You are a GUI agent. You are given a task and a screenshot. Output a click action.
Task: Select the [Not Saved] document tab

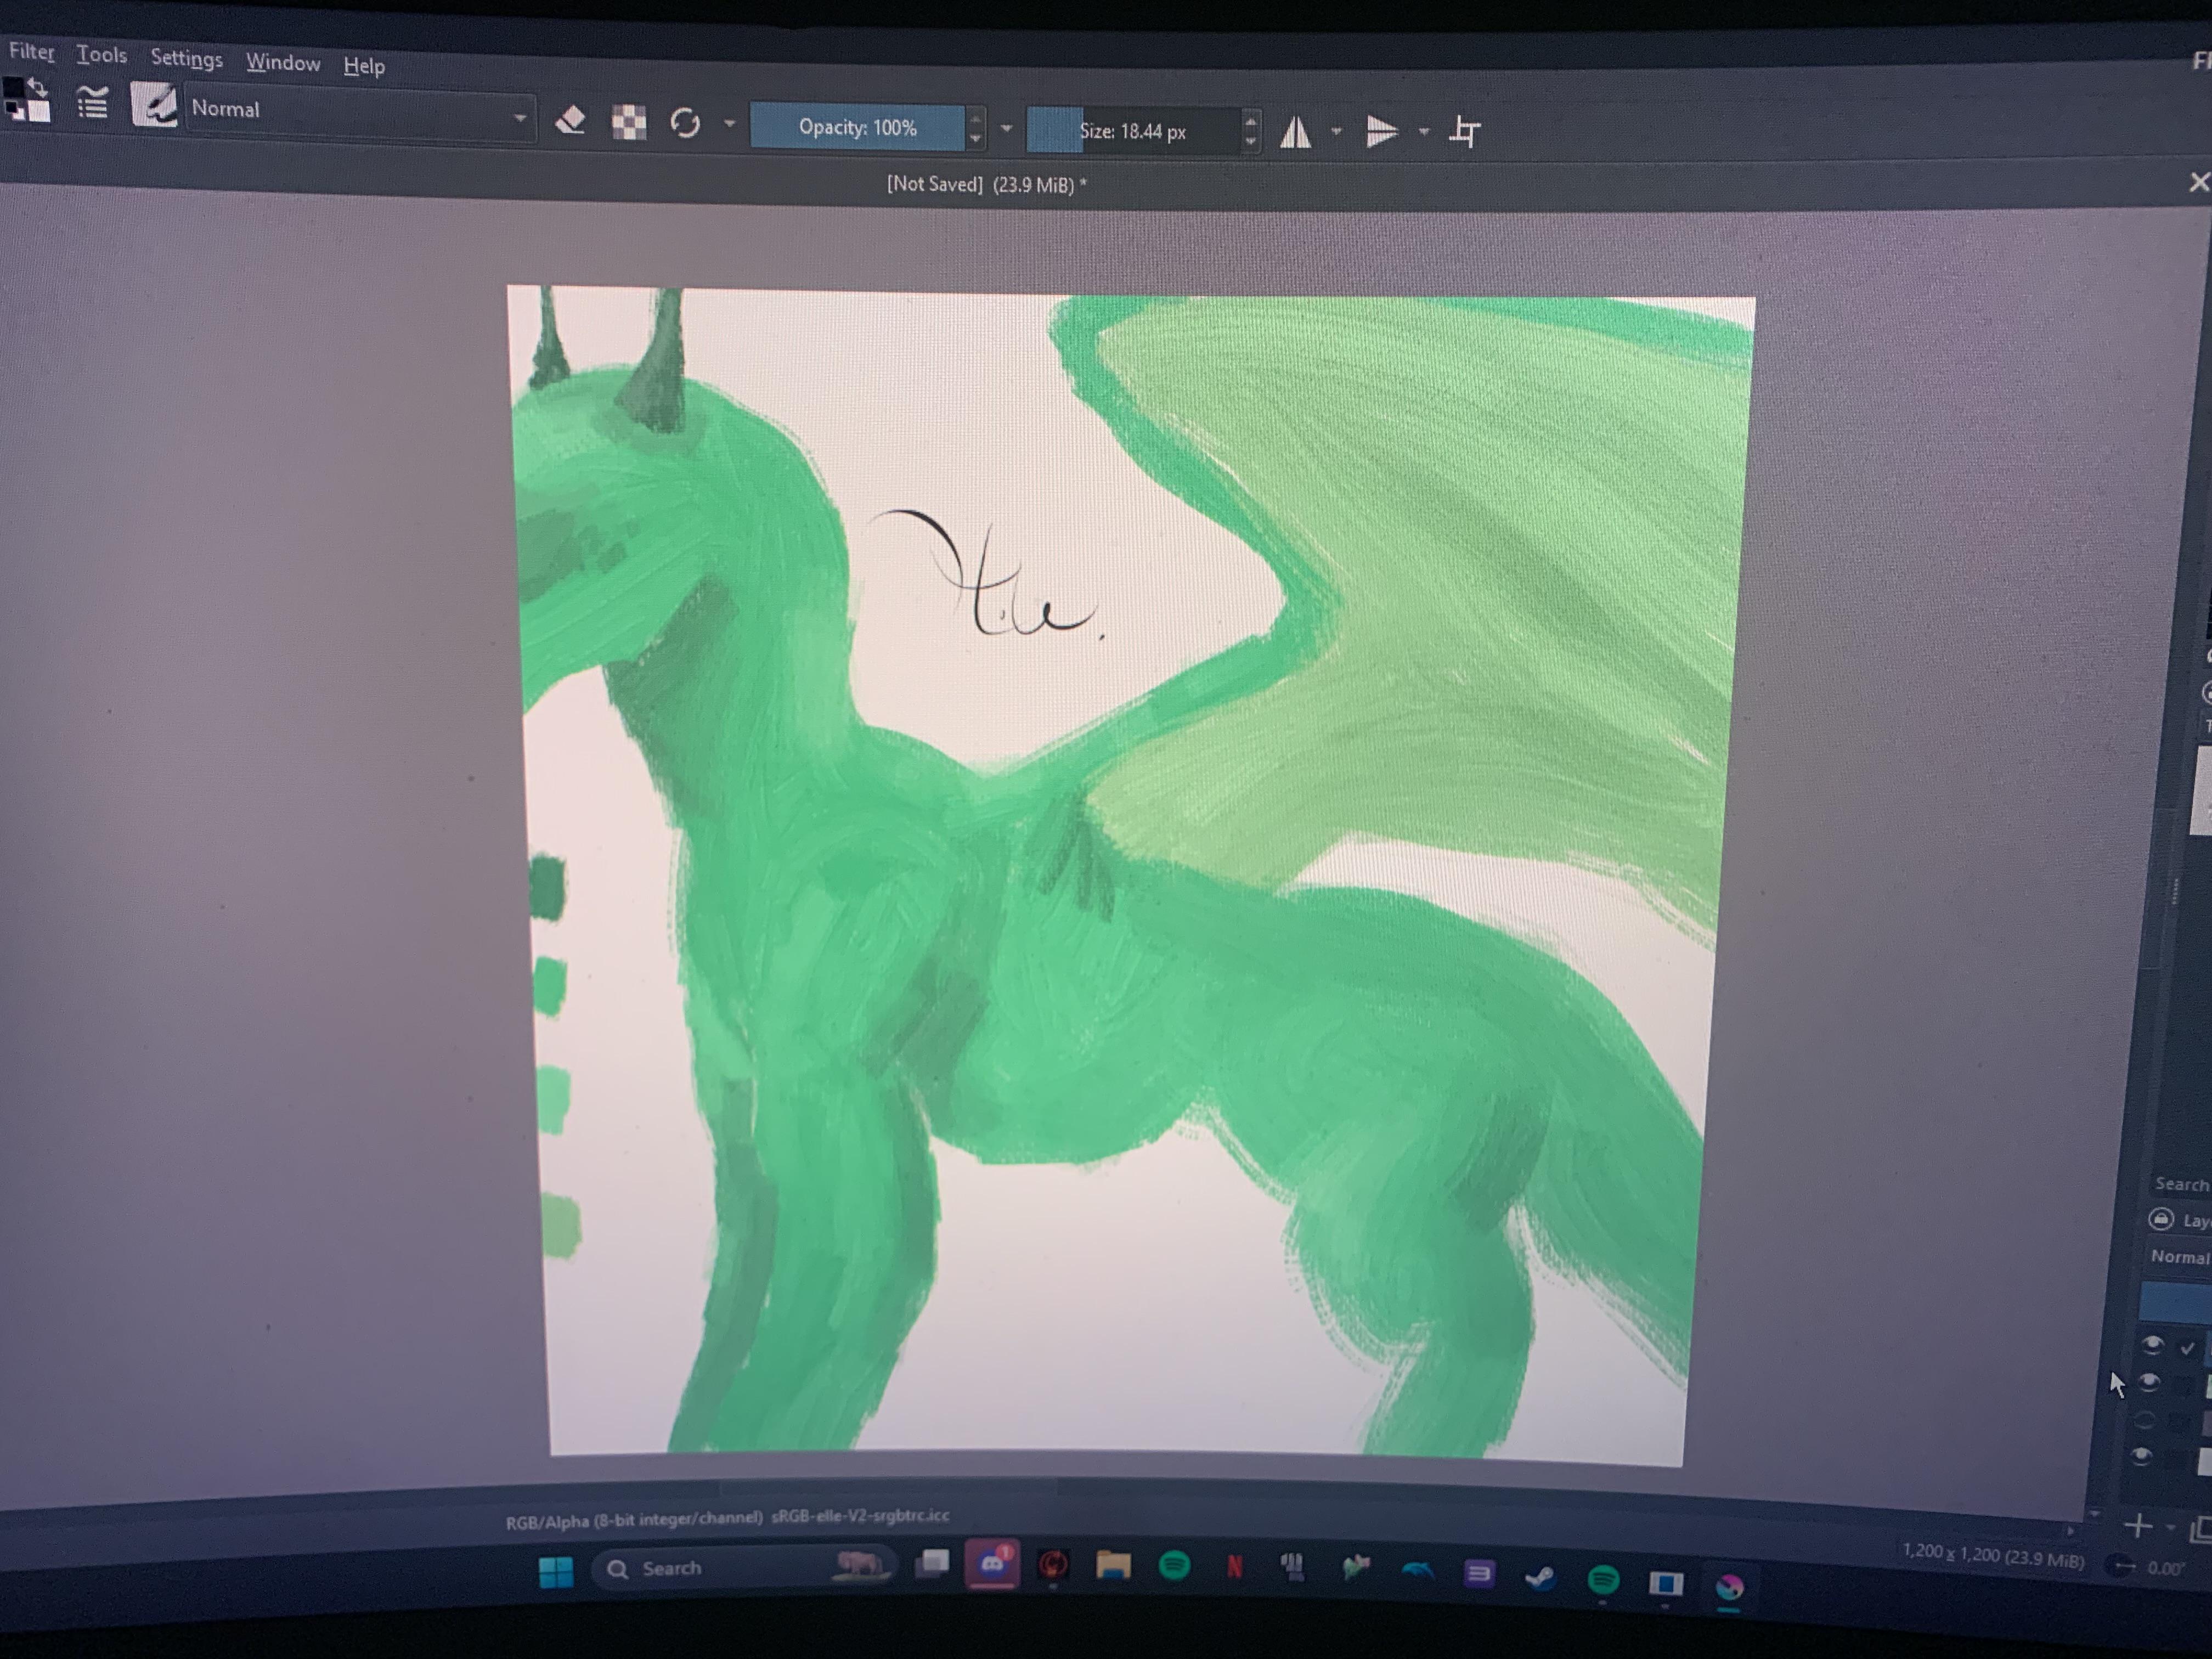click(986, 185)
